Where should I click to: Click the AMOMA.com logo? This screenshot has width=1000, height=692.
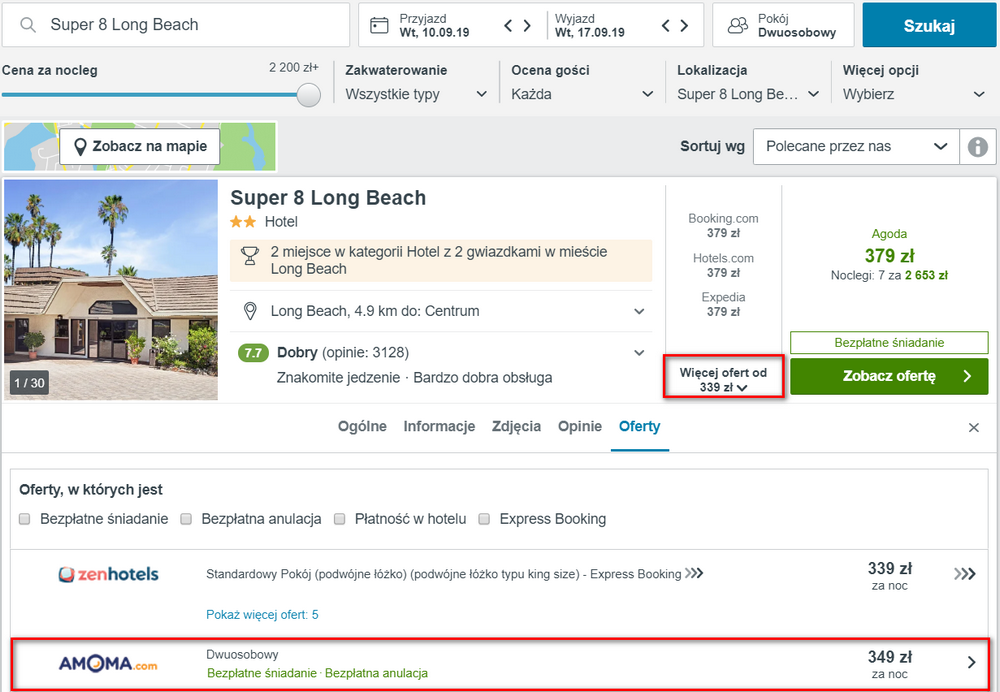point(108,664)
